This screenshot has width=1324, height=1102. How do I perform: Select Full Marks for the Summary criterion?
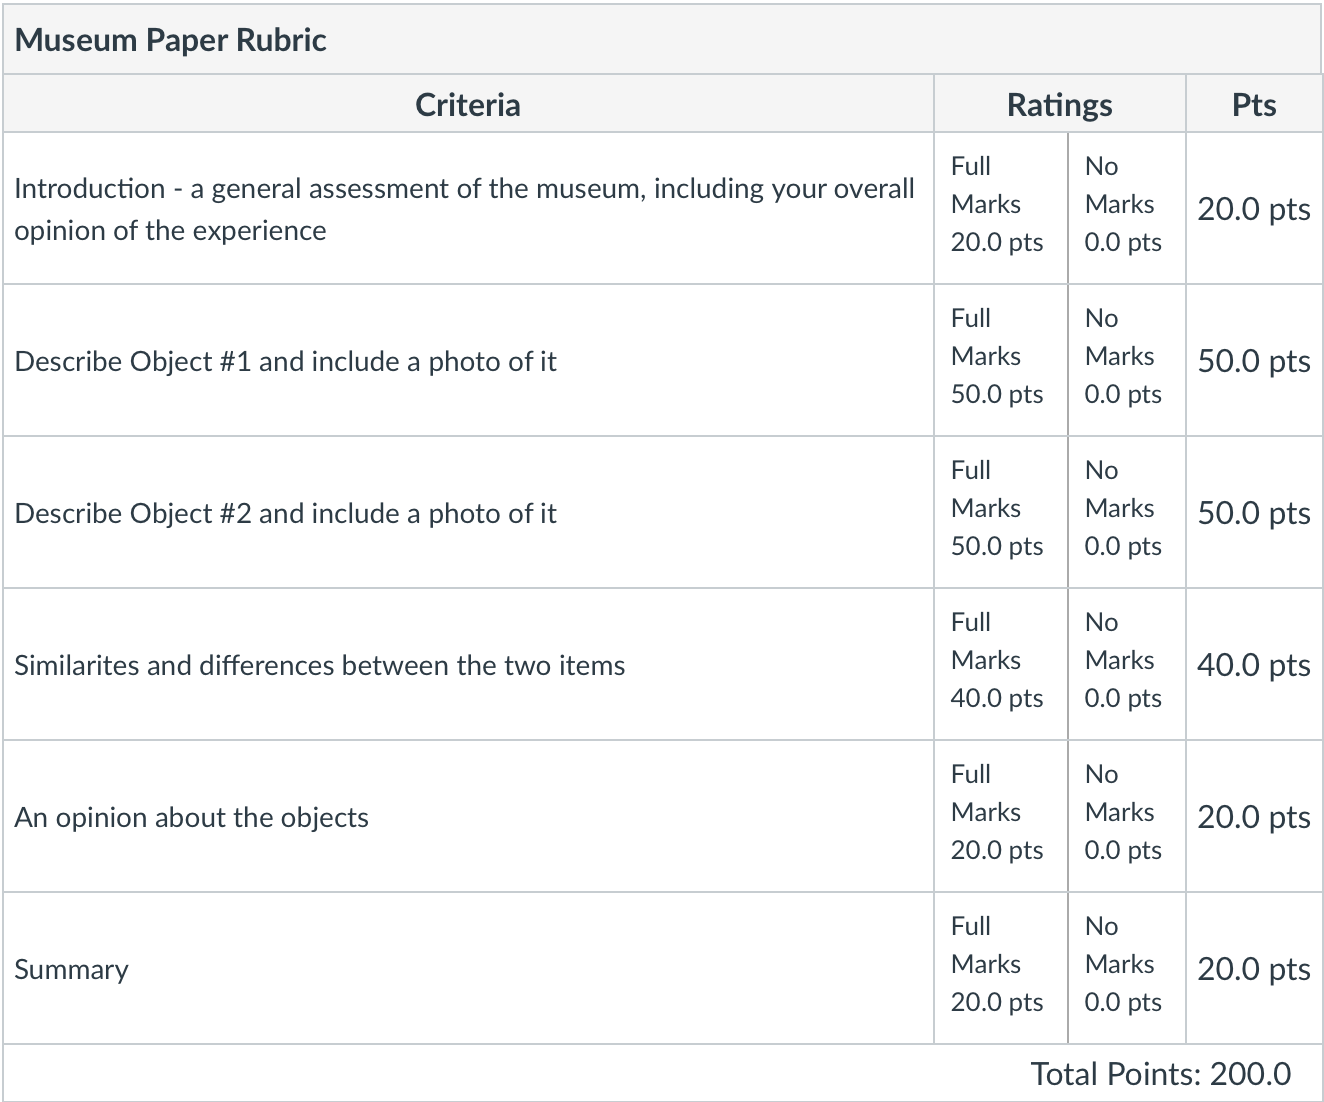point(998,965)
